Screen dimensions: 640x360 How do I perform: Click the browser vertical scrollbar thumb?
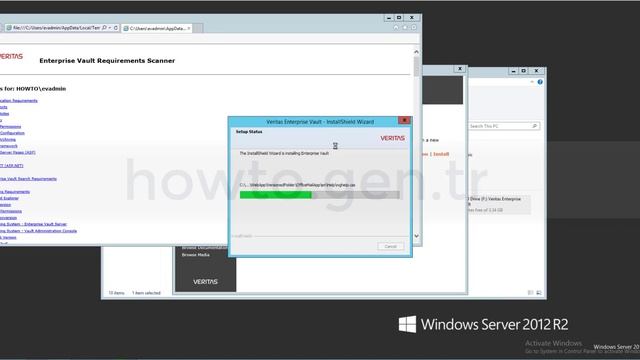(416, 67)
